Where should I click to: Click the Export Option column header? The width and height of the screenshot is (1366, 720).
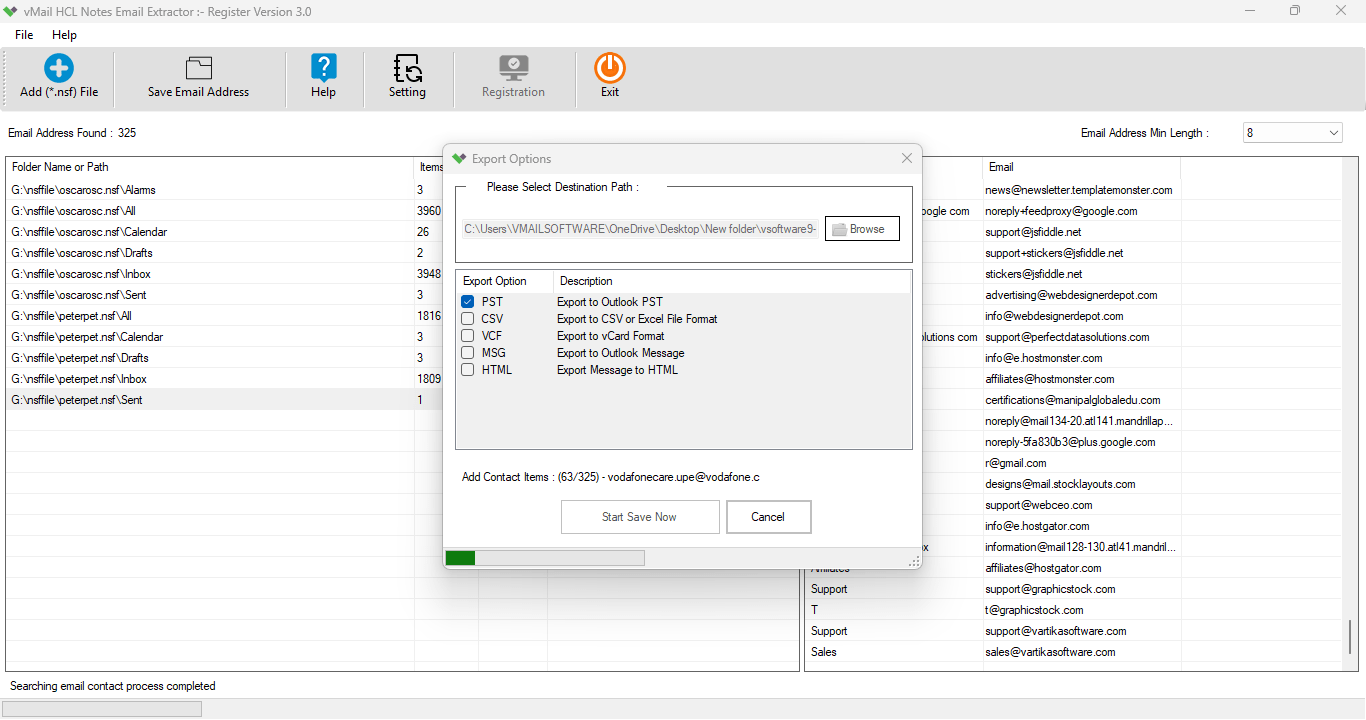495,281
